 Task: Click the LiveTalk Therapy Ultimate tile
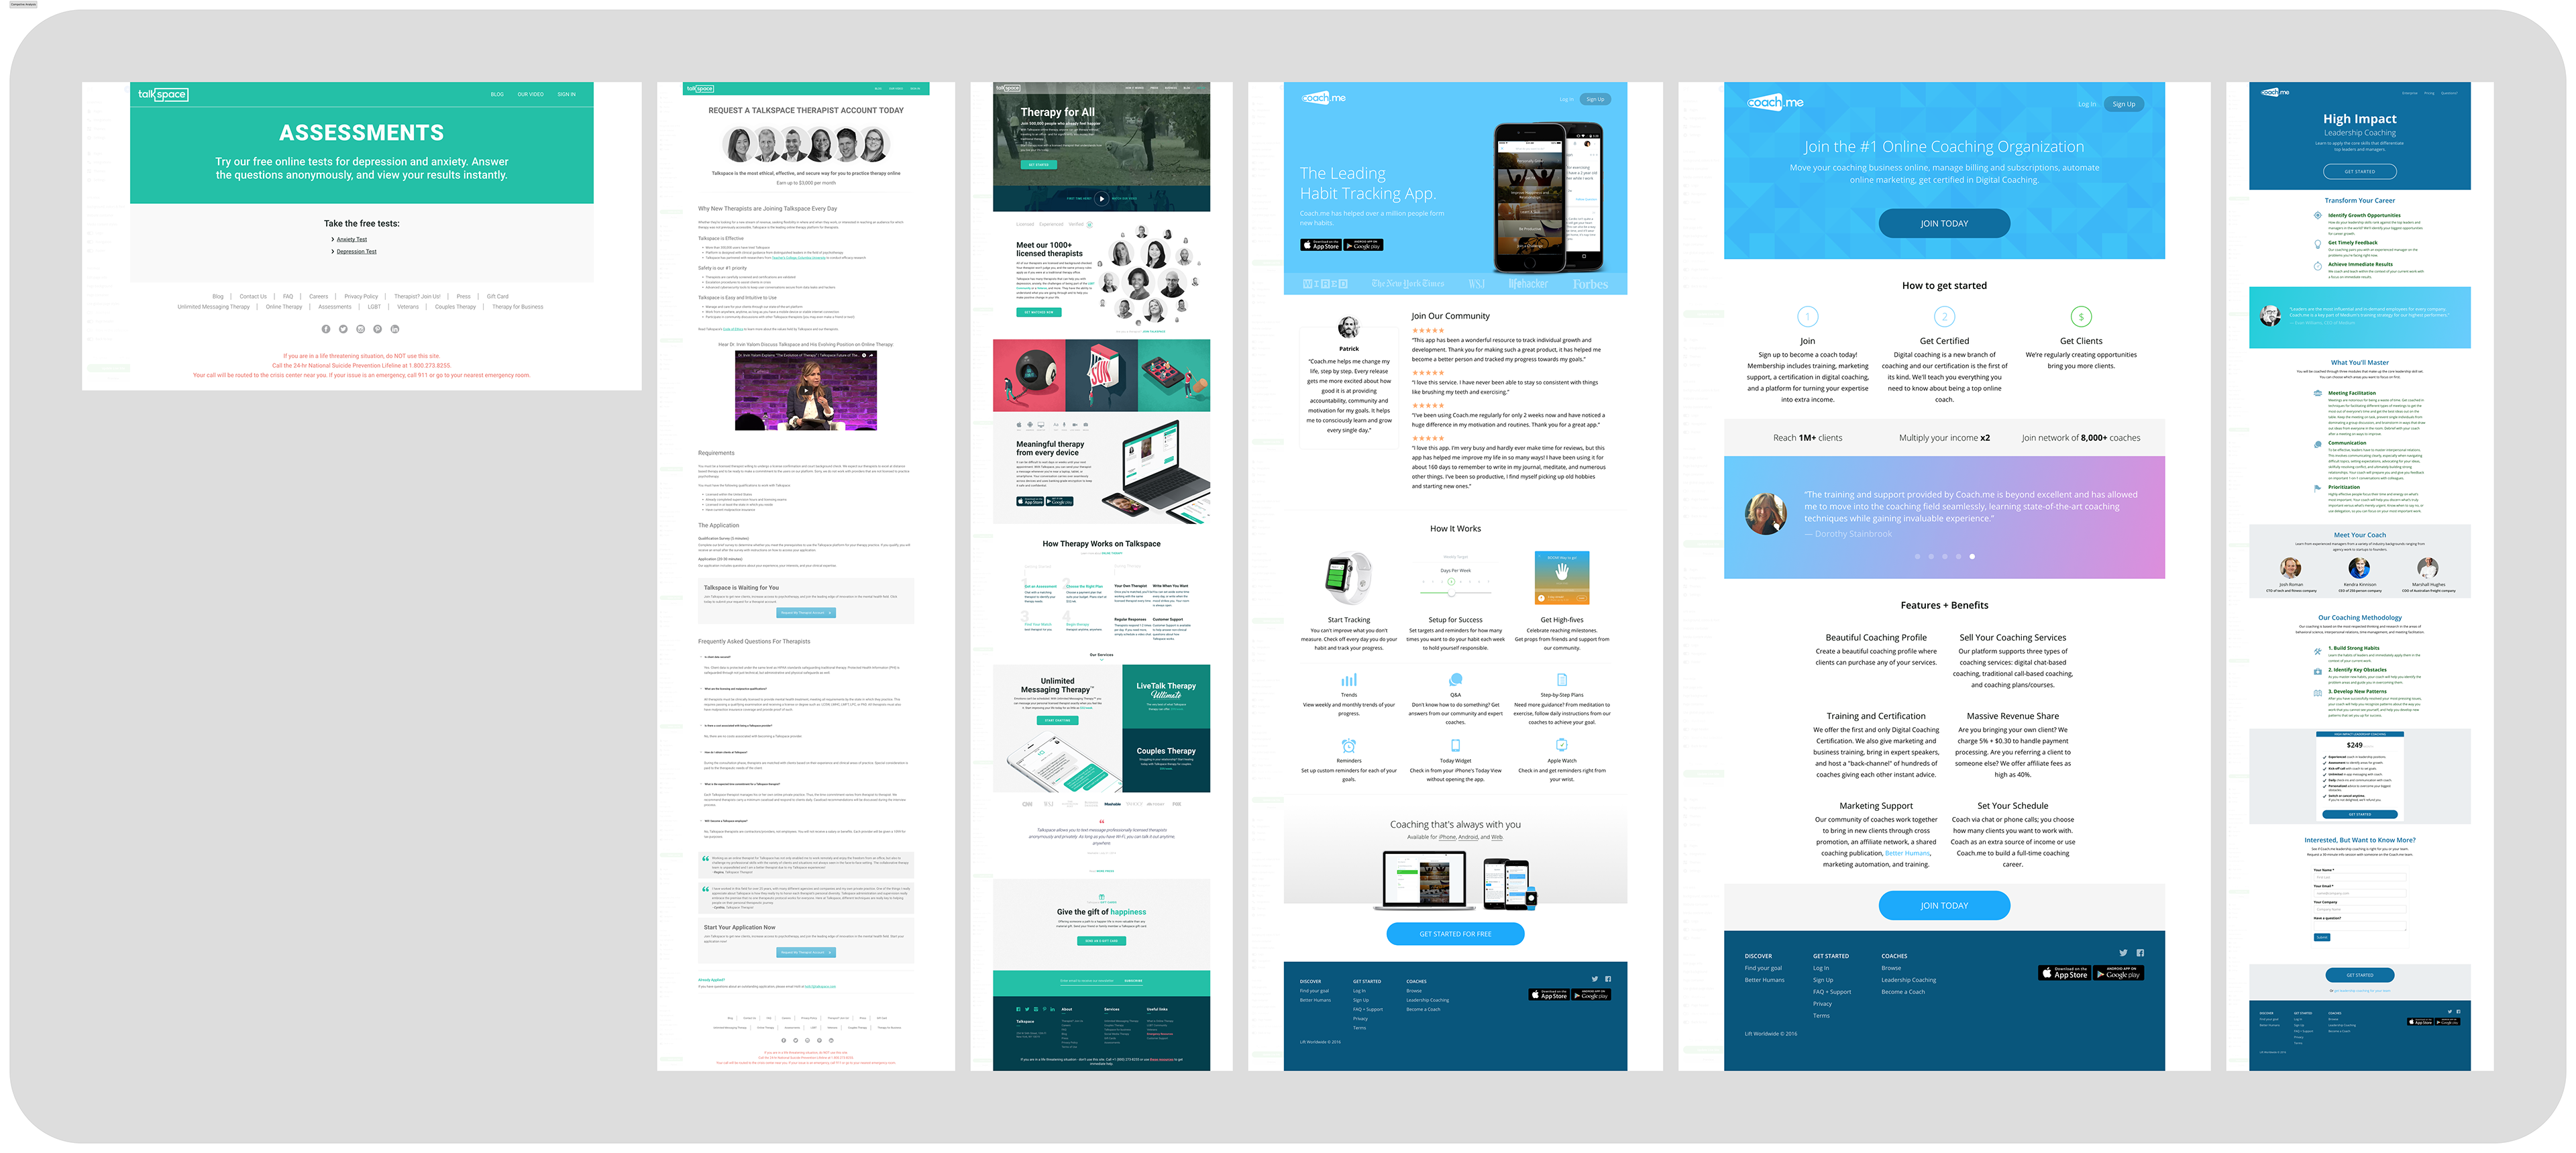1166,696
